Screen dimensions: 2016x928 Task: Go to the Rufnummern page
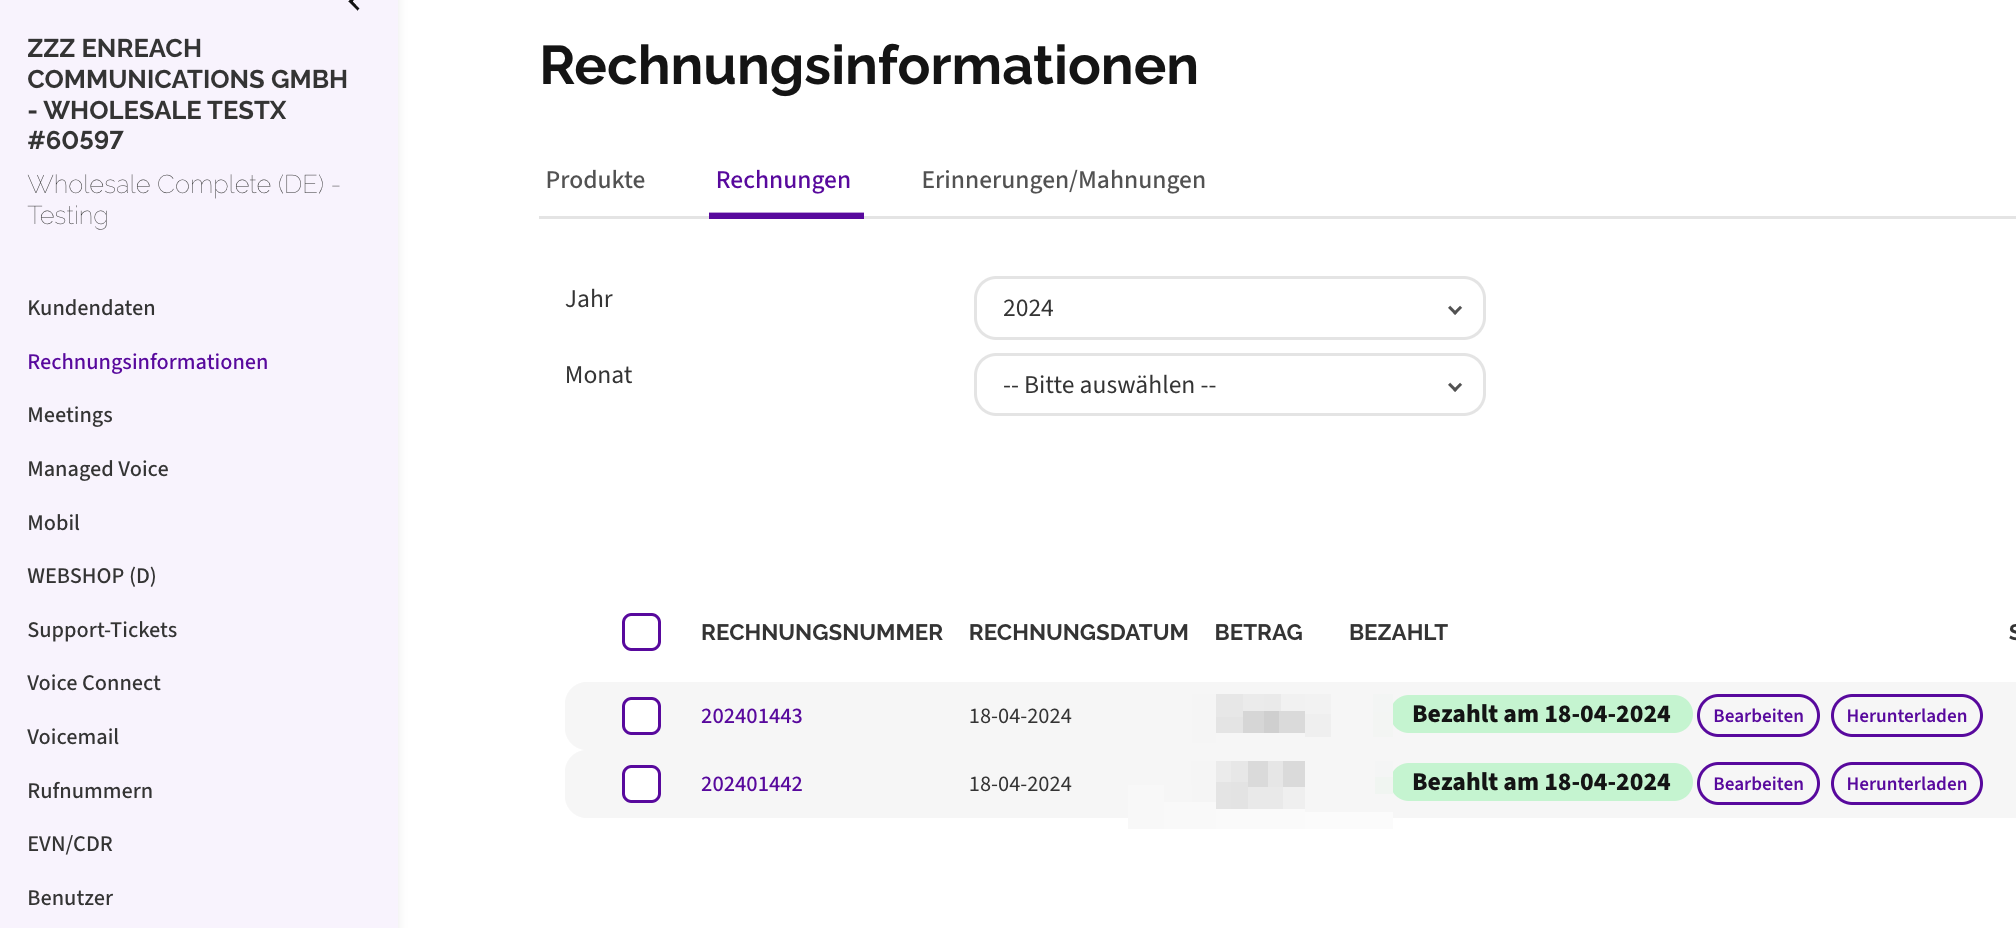point(89,790)
